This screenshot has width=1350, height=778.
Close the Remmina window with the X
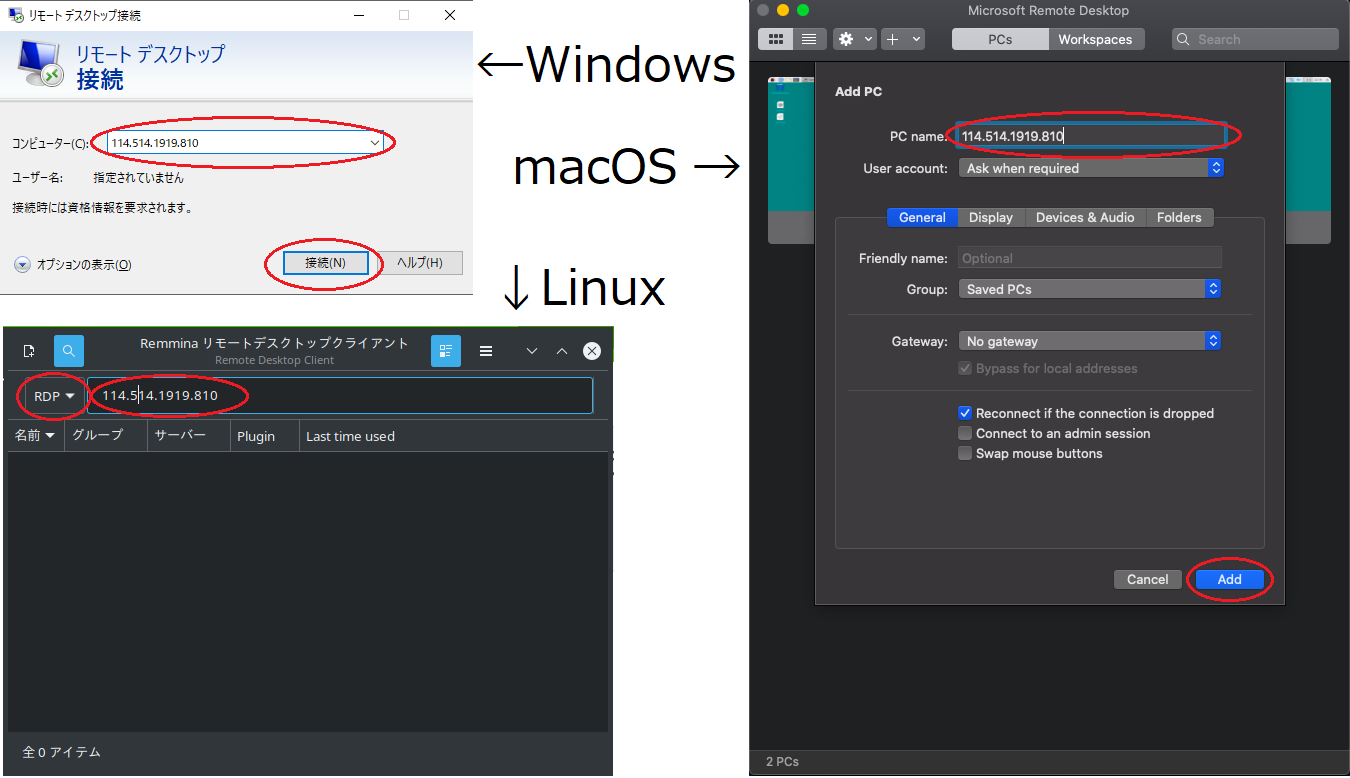tap(592, 351)
